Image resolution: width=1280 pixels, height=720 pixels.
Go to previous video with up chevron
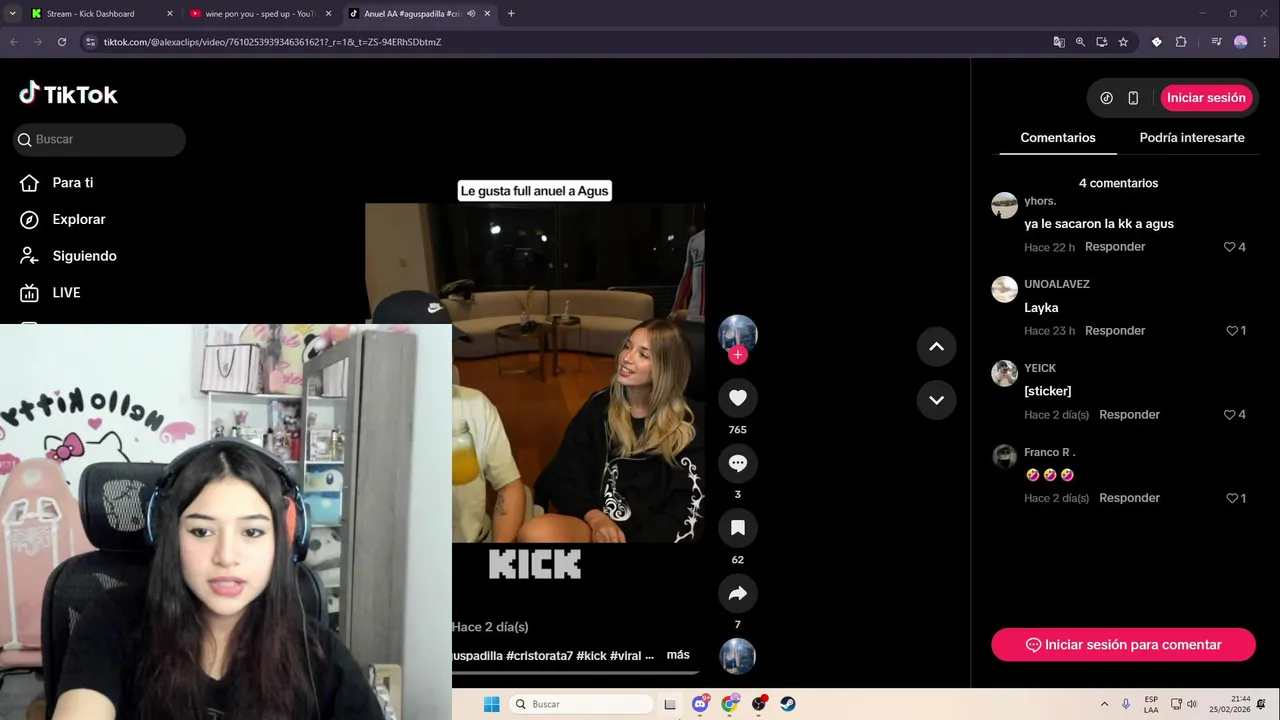(x=936, y=346)
